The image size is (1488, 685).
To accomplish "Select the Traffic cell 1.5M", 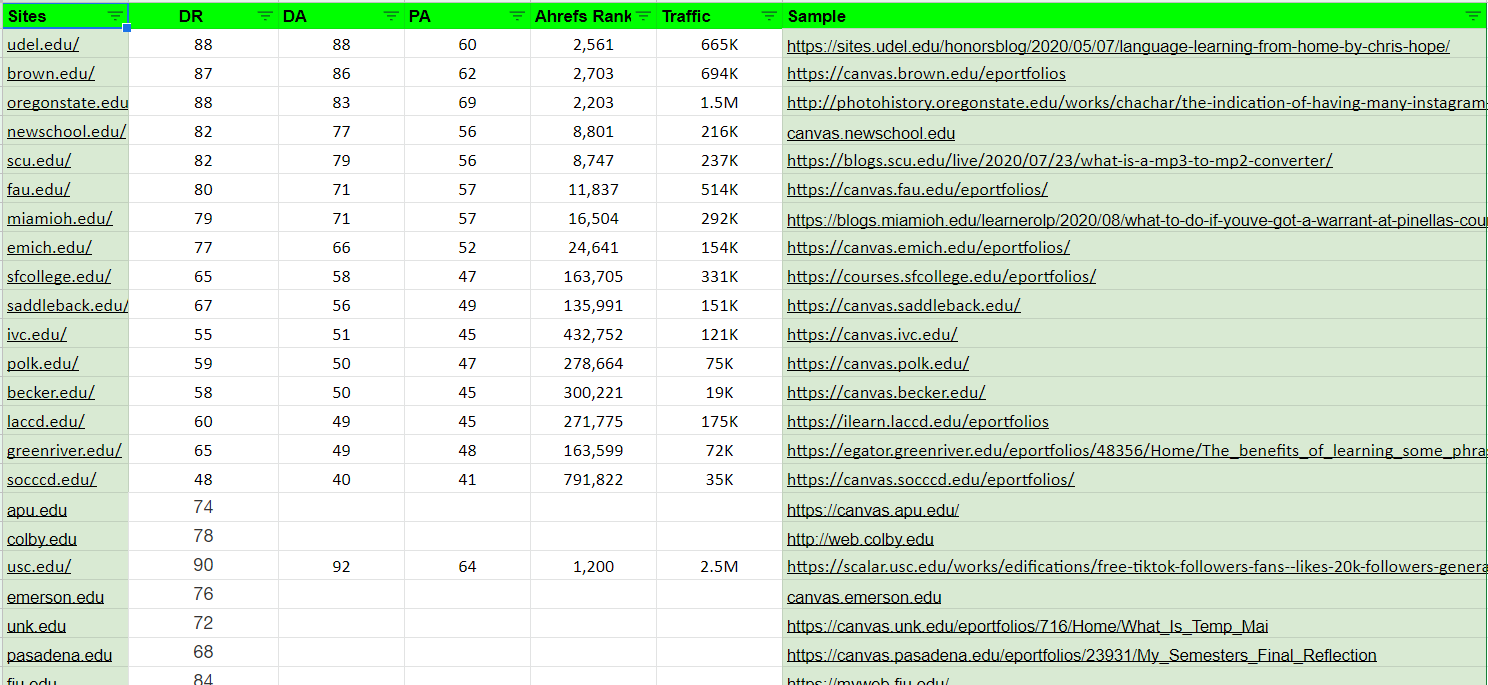I will click(x=720, y=103).
